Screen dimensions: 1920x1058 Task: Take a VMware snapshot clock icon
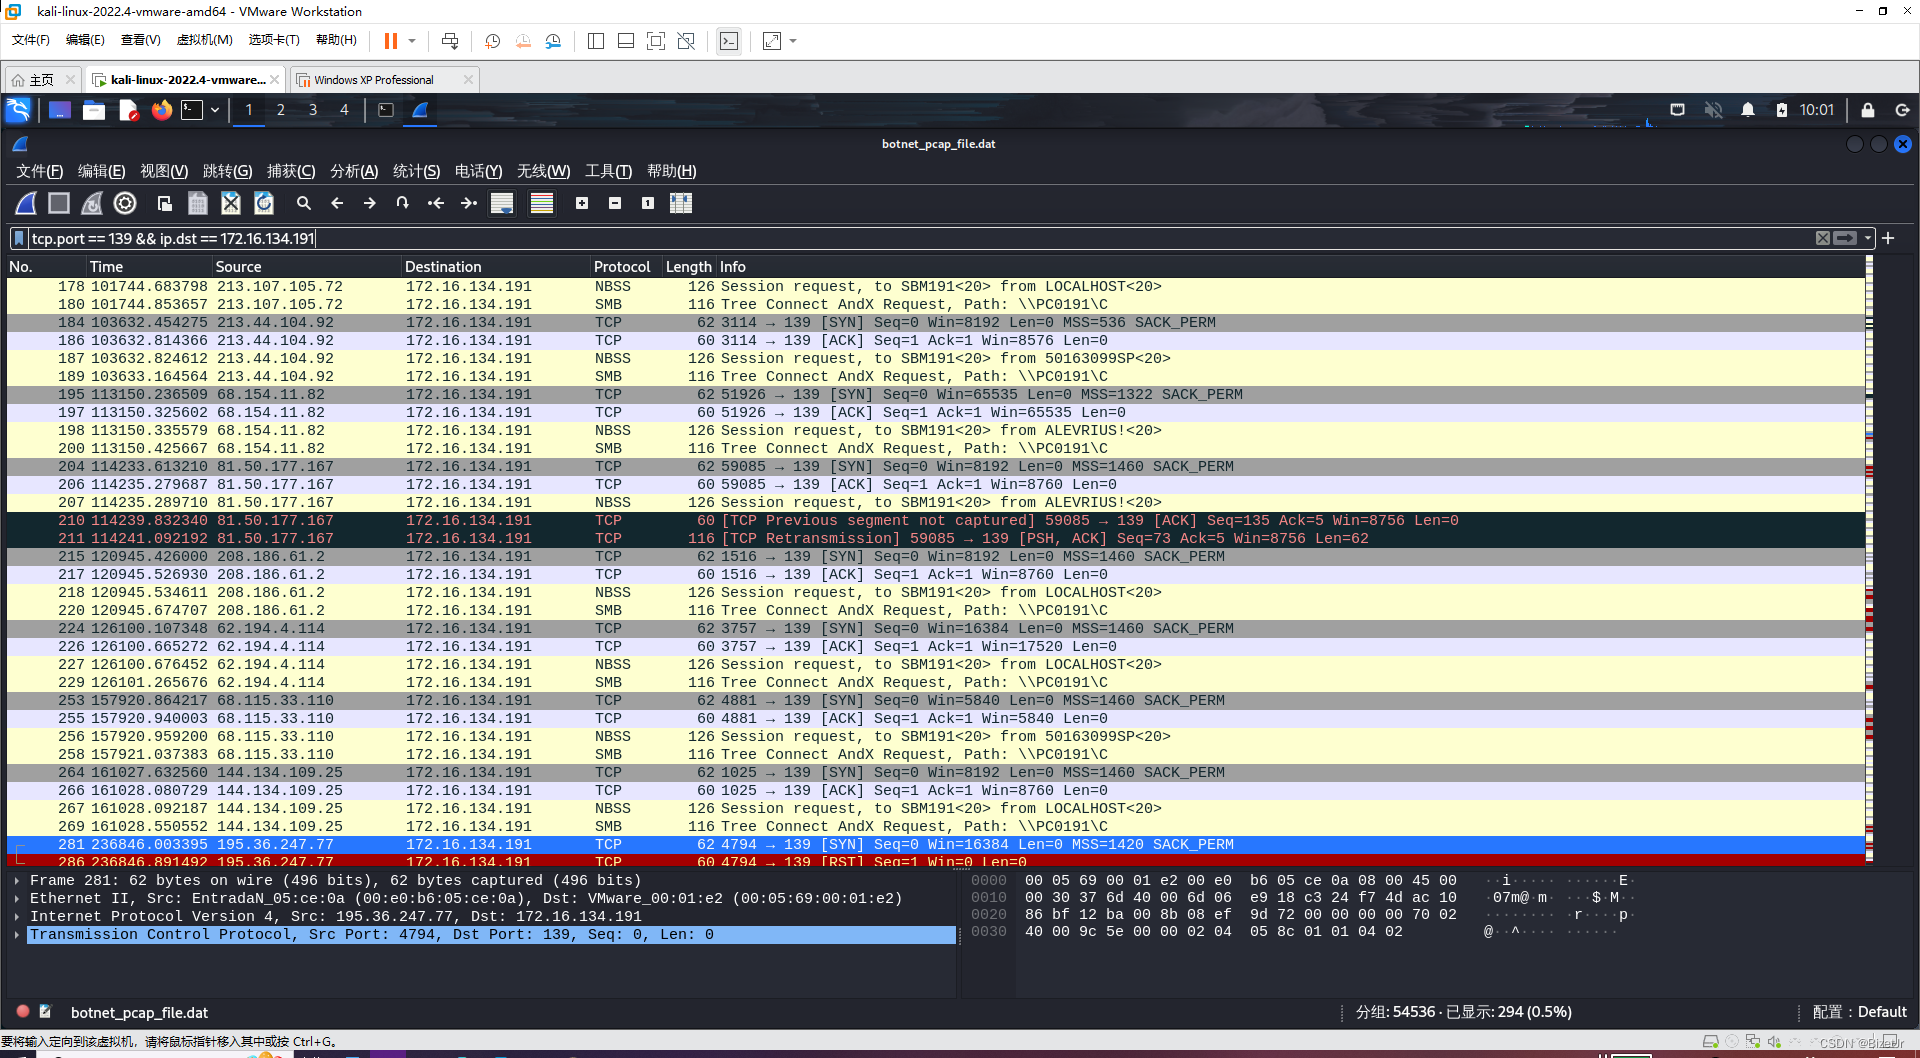click(492, 41)
